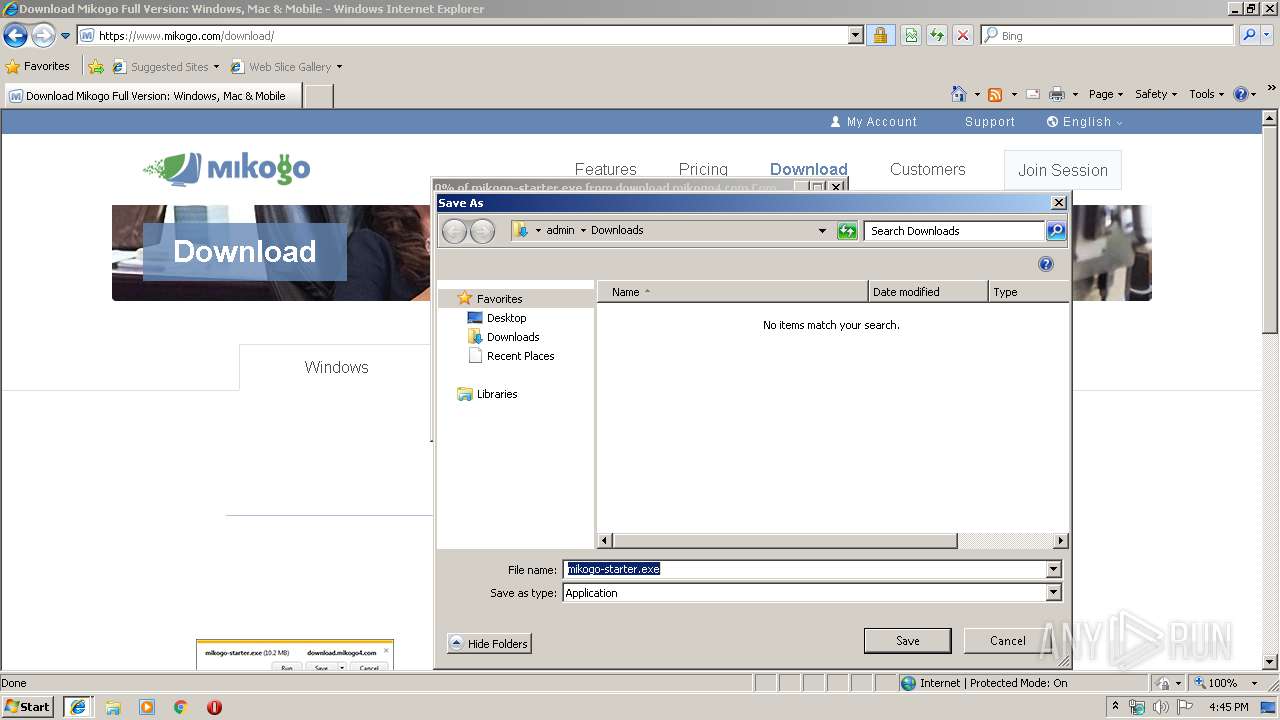
Task: Click the refresh page icon
Action: 937,35
